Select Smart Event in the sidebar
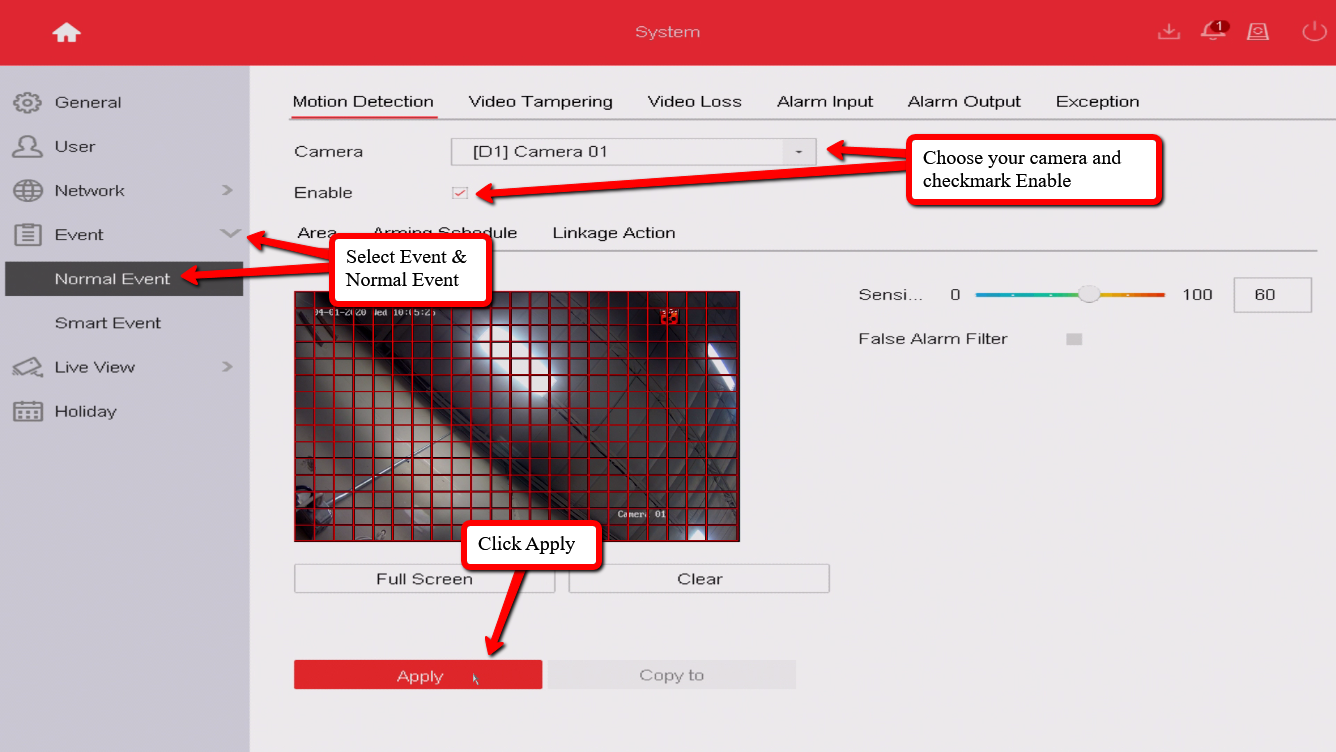Image resolution: width=1336 pixels, height=752 pixels. pos(107,323)
